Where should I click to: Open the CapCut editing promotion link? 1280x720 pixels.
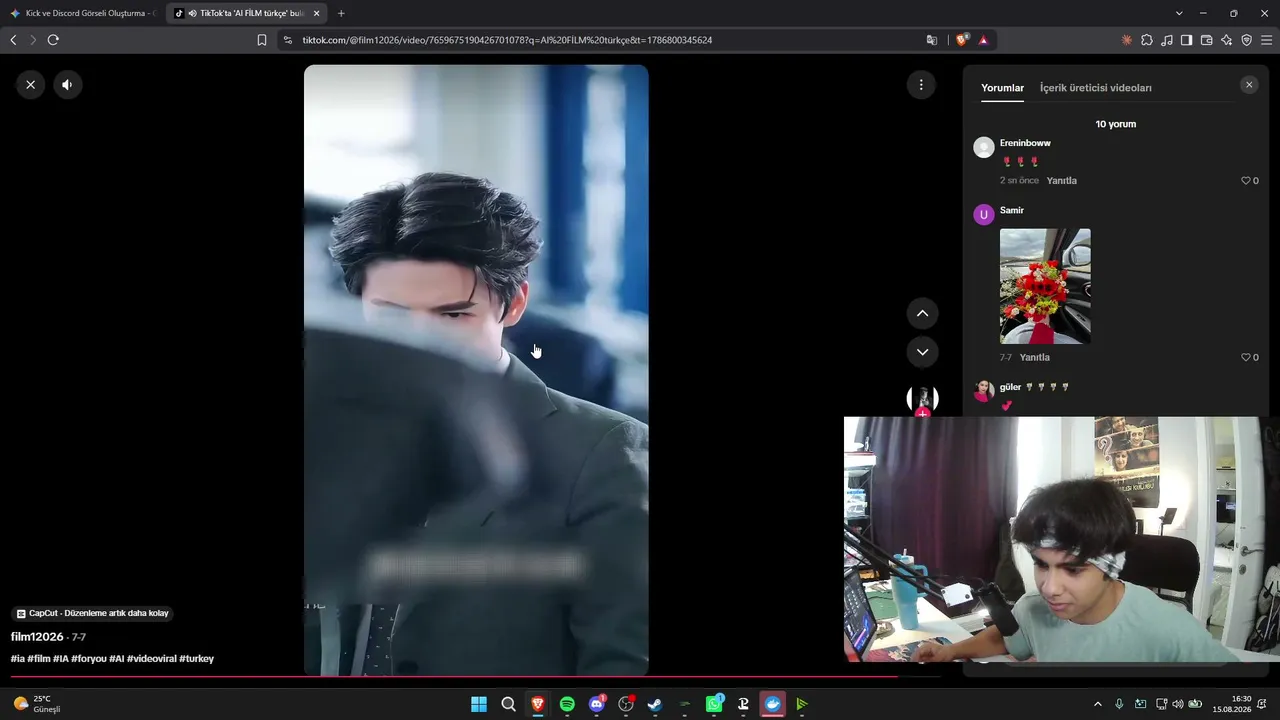(92, 613)
